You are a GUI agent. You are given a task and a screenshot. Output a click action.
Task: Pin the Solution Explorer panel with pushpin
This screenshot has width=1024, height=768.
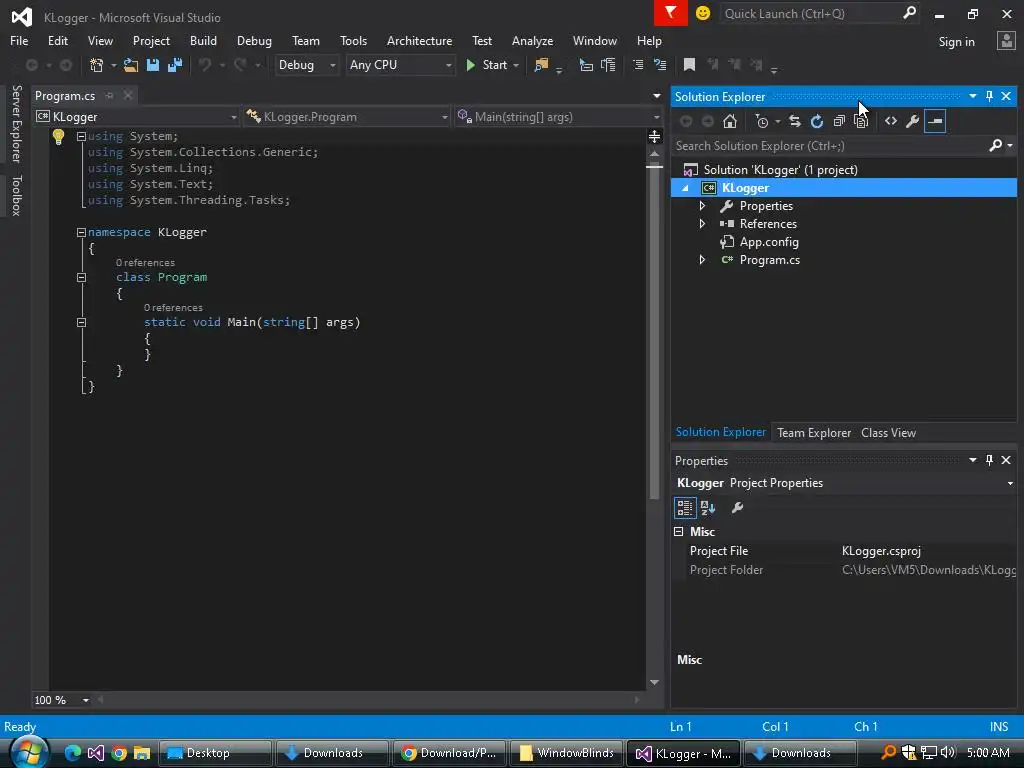point(989,96)
